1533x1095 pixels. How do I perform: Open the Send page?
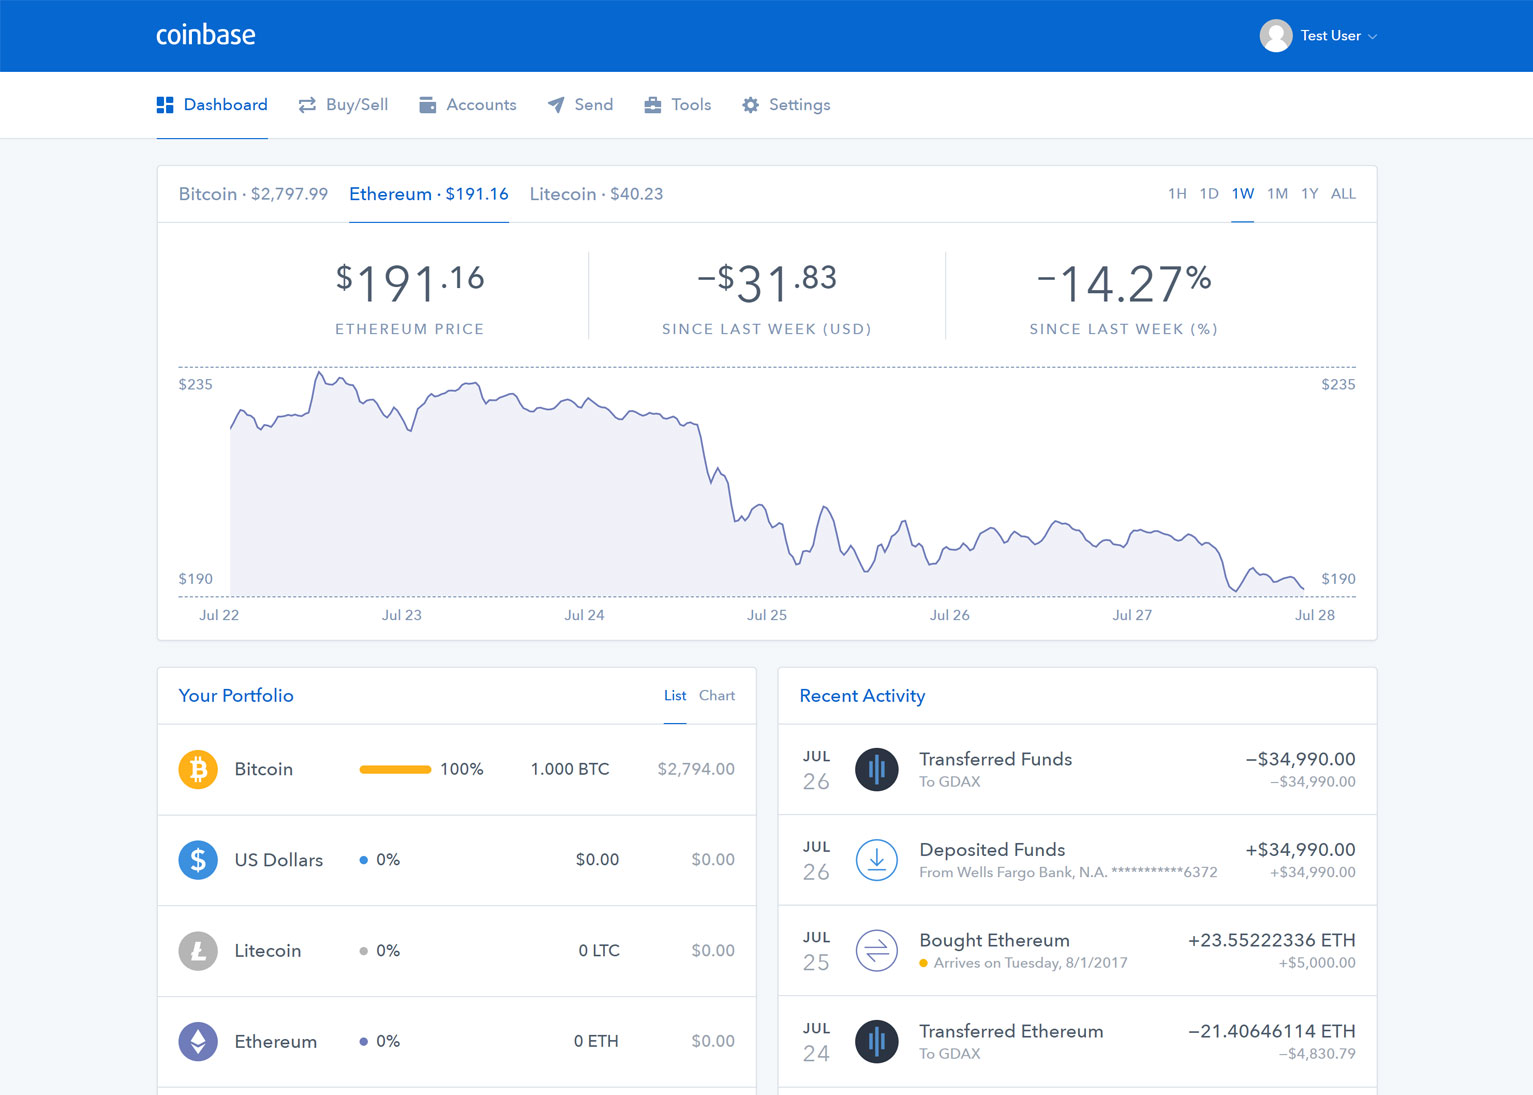tap(580, 105)
